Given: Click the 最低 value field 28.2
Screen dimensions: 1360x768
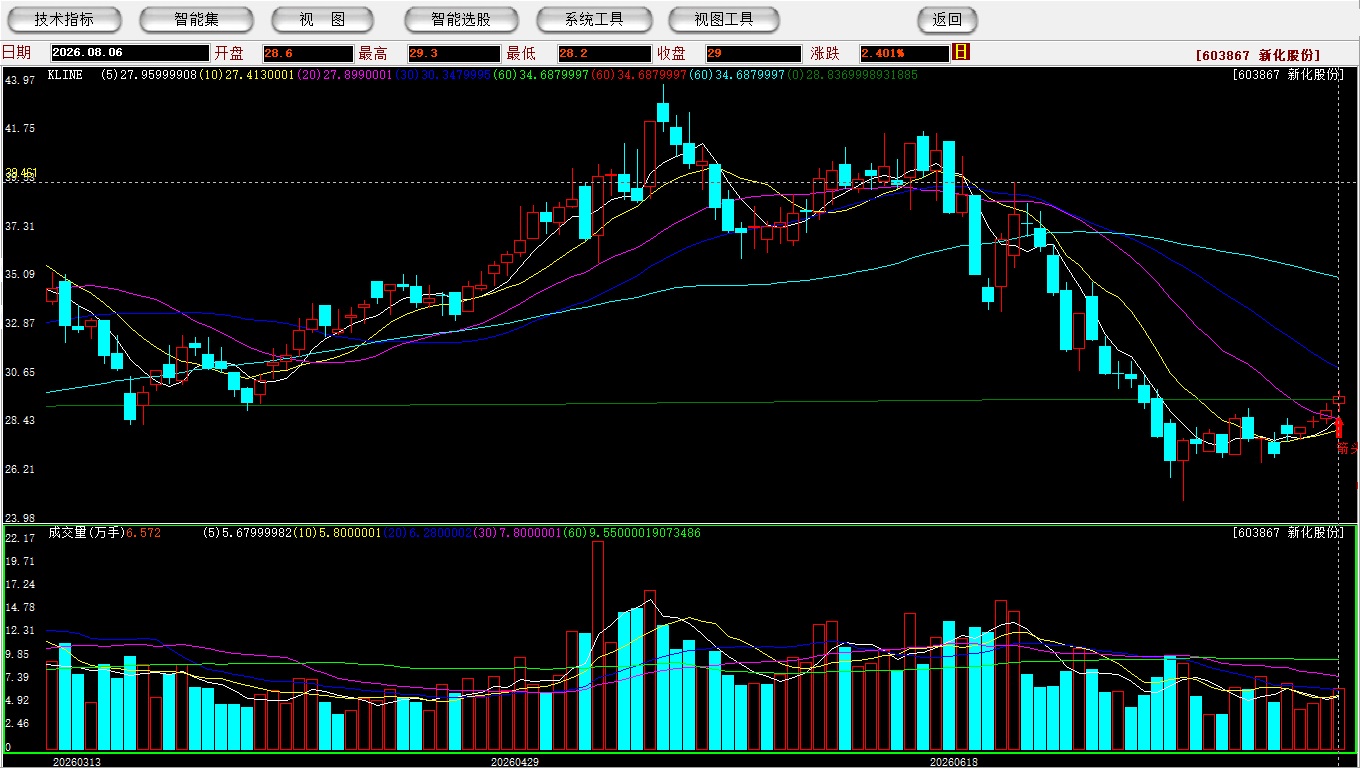Looking at the screenshot, I should pos(604,53).
